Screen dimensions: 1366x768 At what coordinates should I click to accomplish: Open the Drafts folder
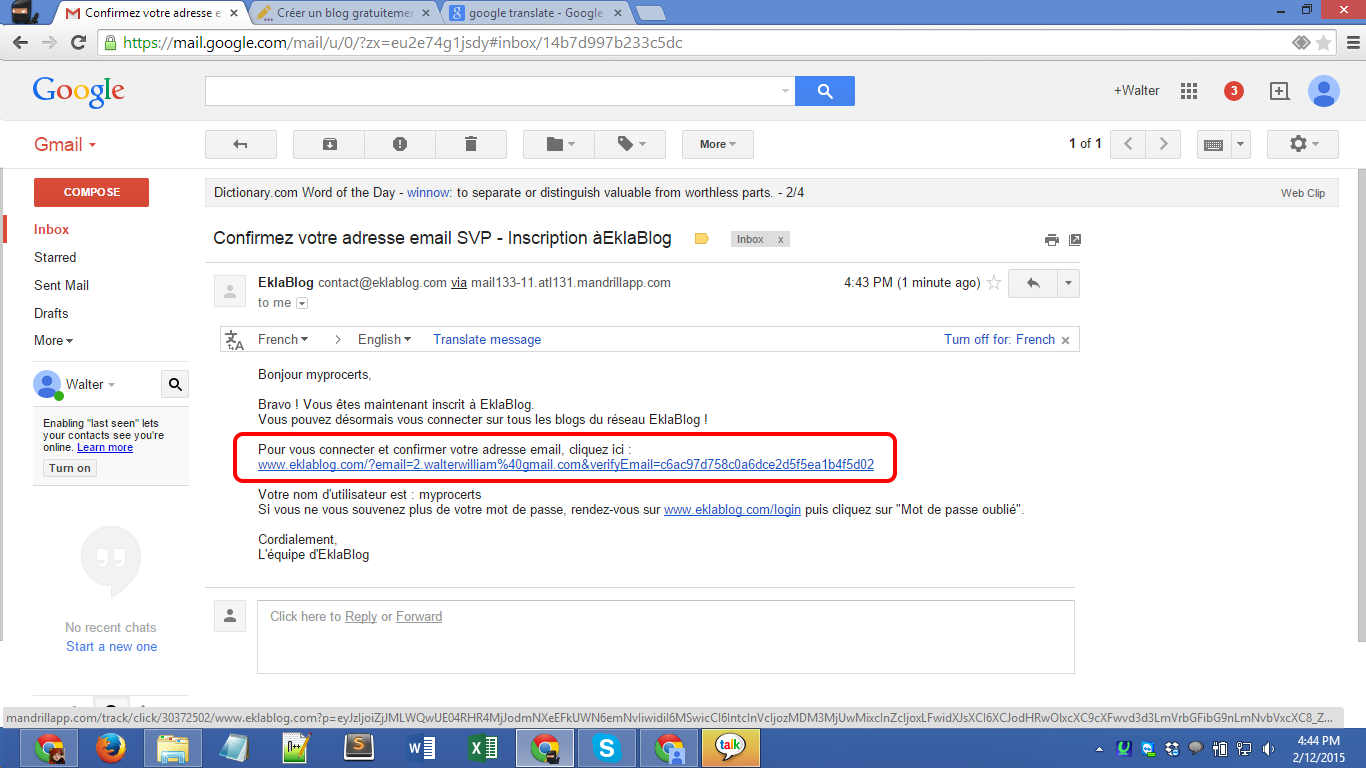51,313
